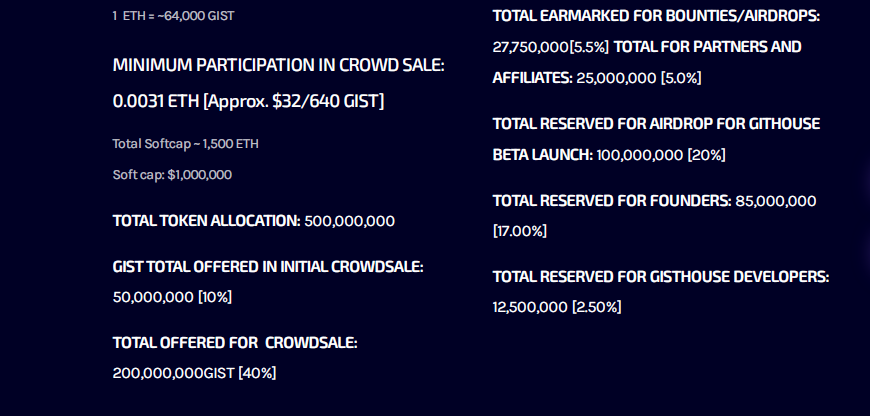
Task: Click the Total Reserved for Founders label
Action: (x=612, y=201)
